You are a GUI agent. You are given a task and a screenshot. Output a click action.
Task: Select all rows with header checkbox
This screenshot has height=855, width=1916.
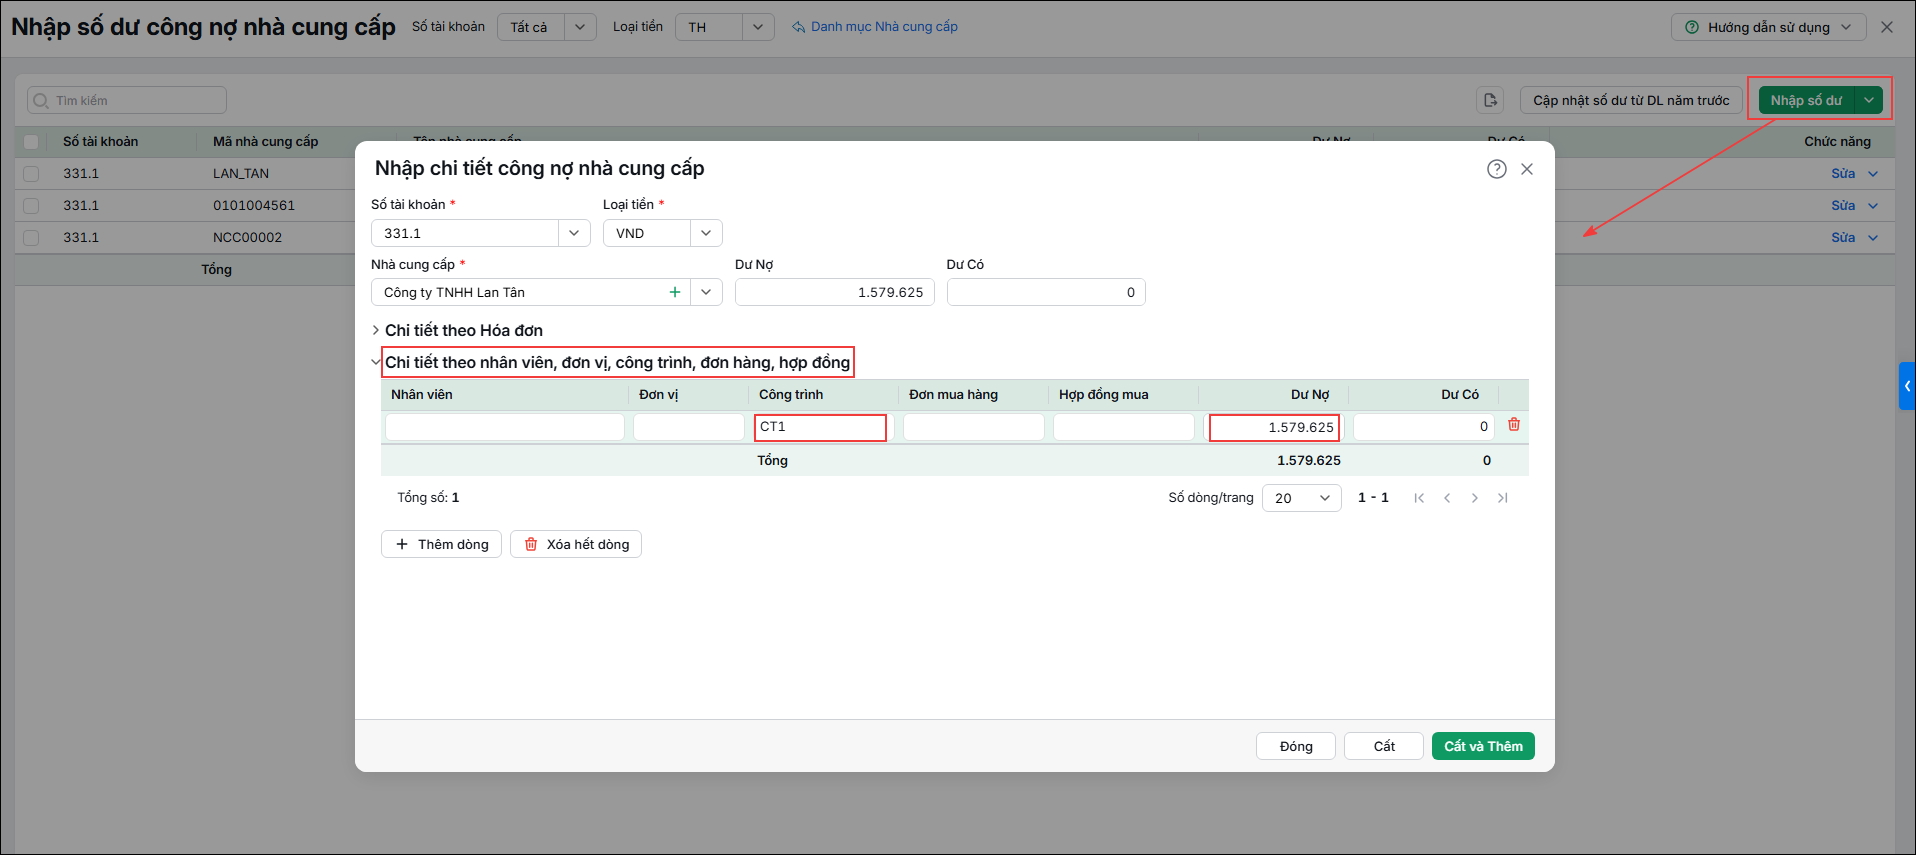(x=31, y=142)
